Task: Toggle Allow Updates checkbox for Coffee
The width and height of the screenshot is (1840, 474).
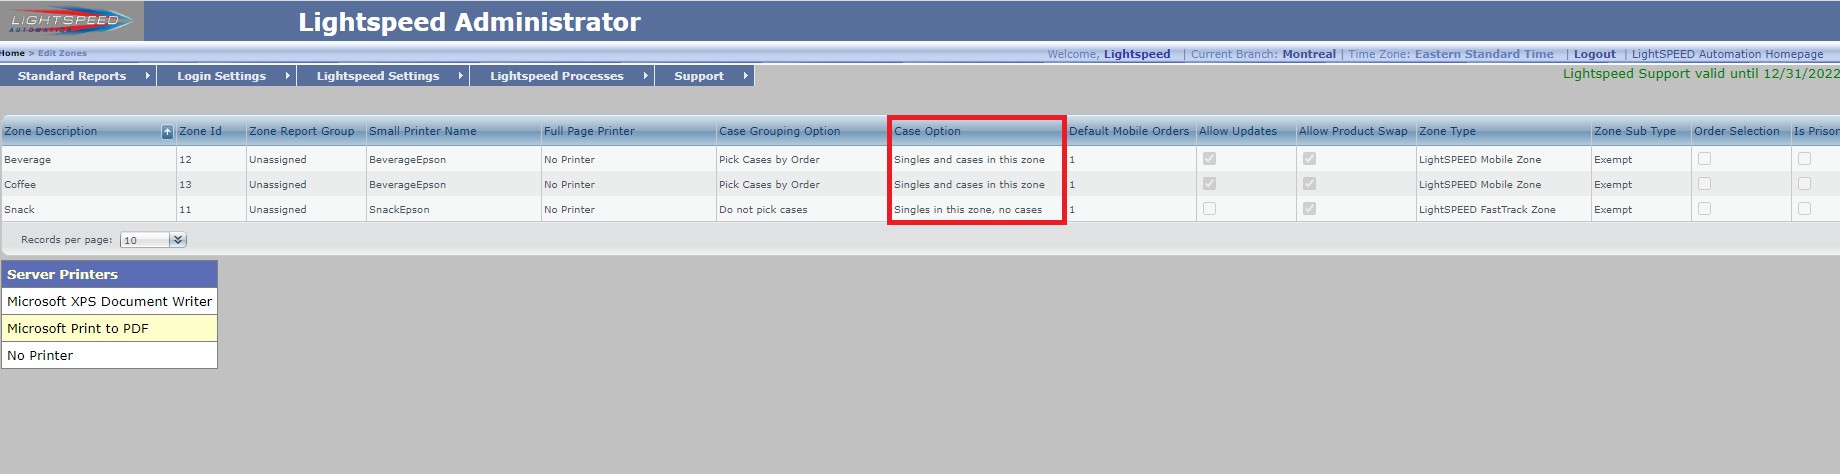Action: 1209,184
